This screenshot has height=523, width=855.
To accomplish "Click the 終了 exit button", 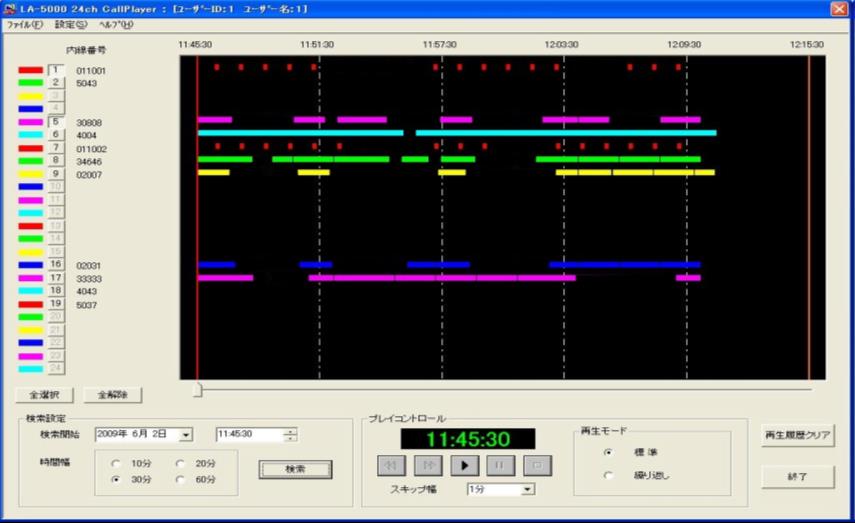I will click(798, 477).
